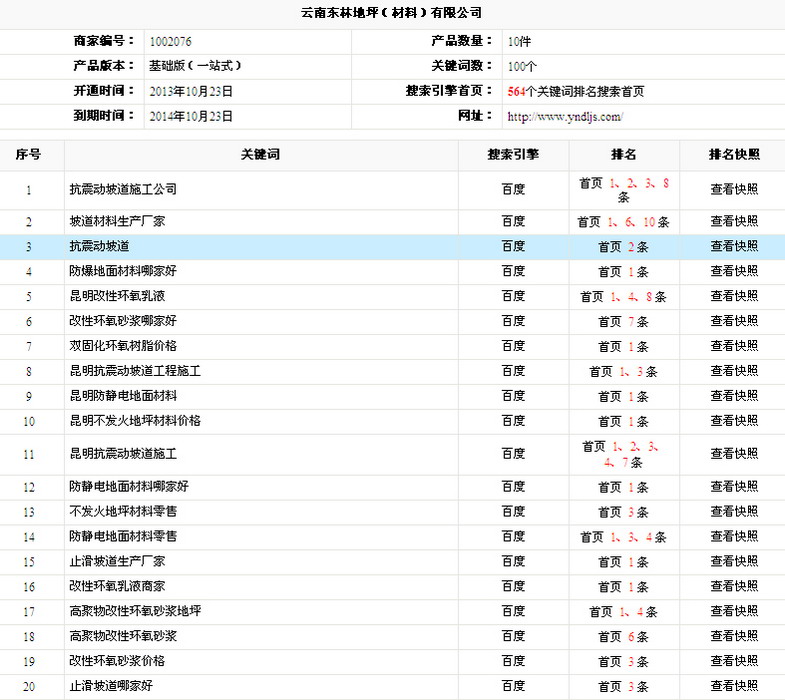
Task: Click the 搜索引擎 column header
Action: (513, 155)
